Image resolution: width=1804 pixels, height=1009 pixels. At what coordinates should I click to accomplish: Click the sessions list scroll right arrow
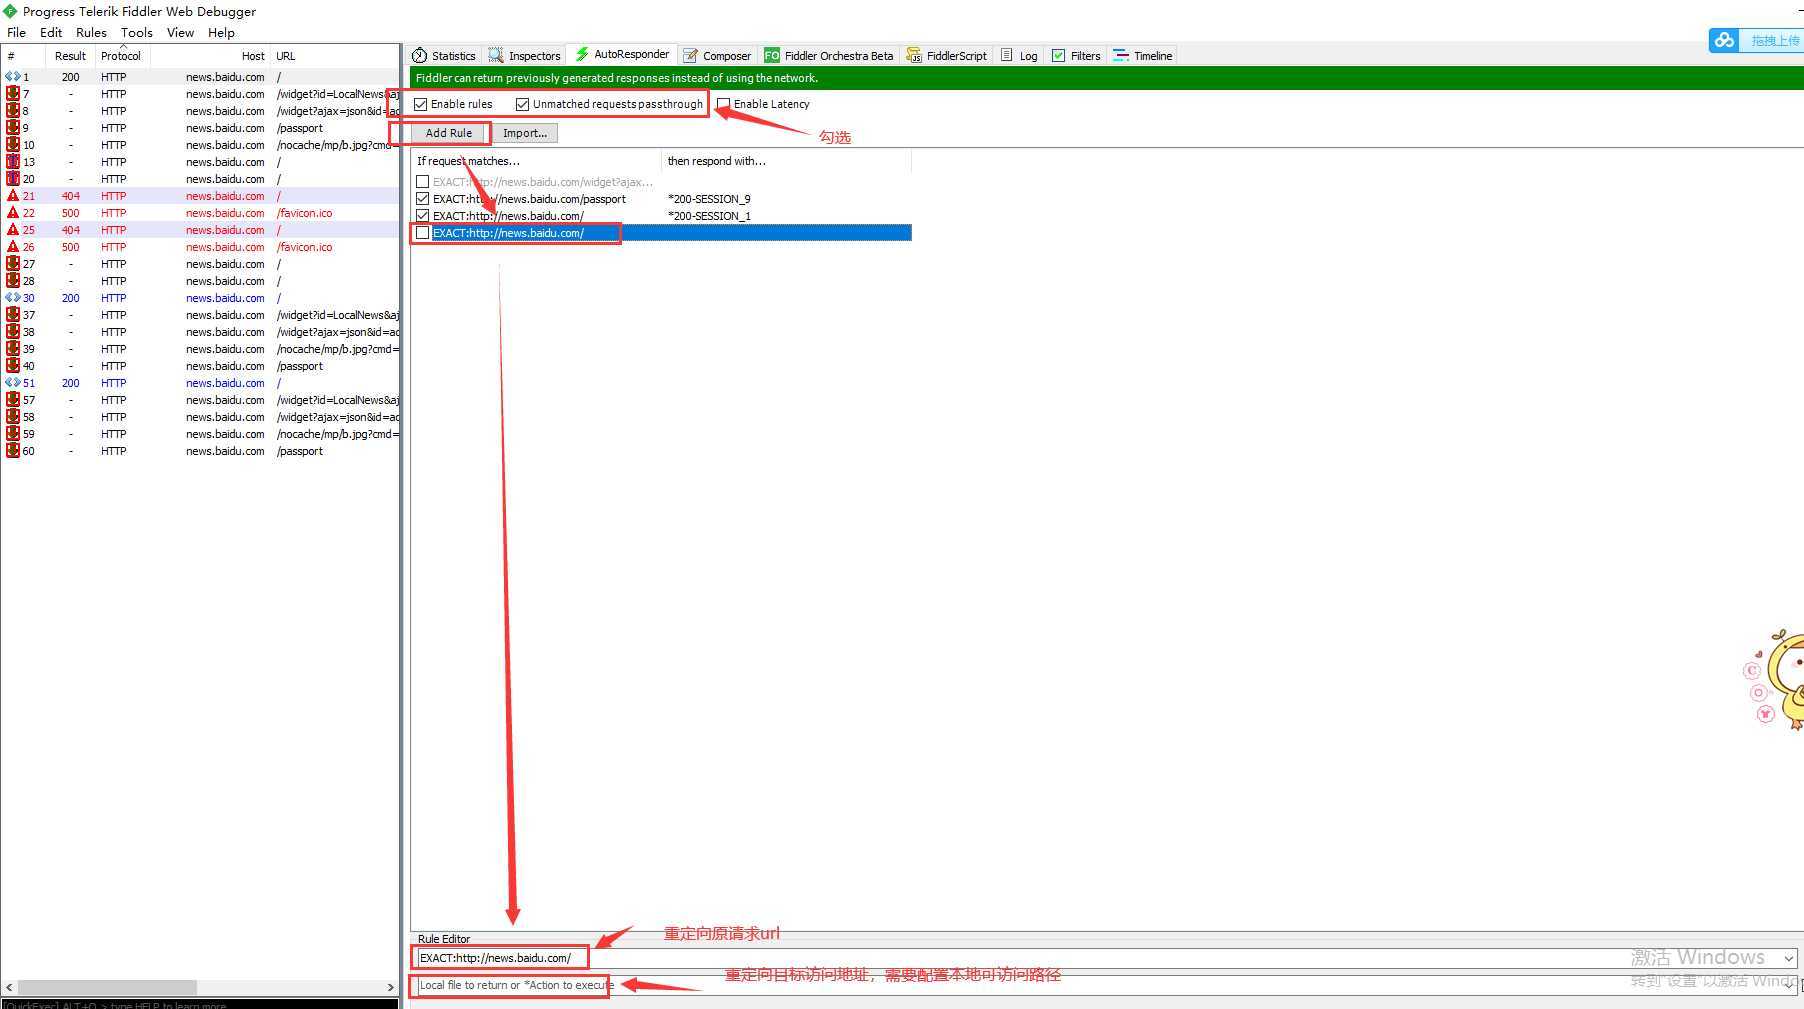coord(391,987)
